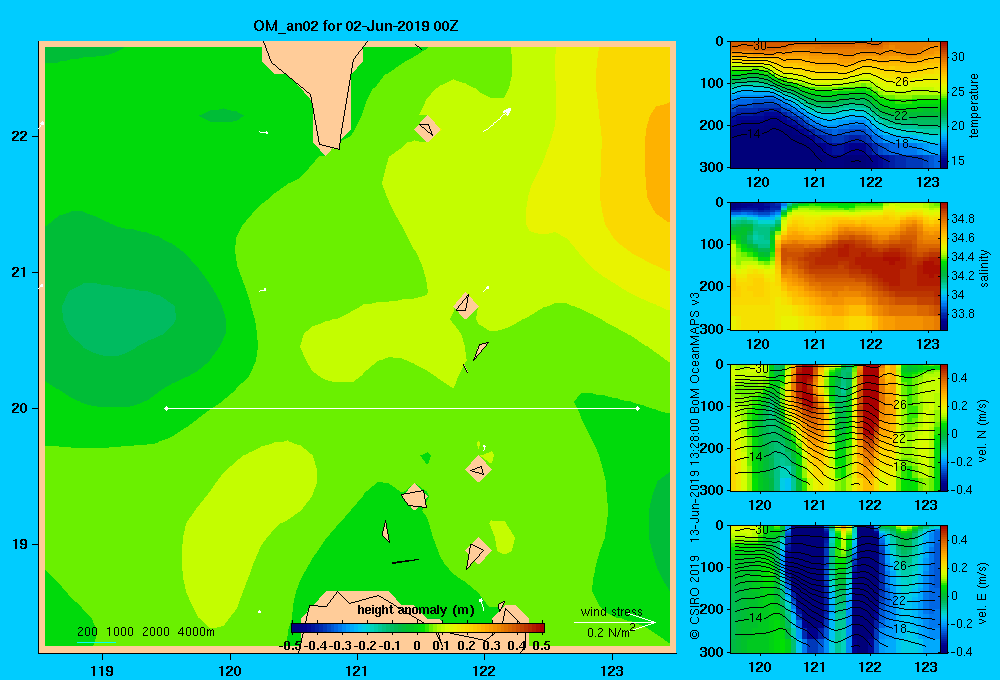The height and width of the screenshot is (680, 1000).
Task: Click the orange high anomaly region on map
Action: tap(659, 164)
